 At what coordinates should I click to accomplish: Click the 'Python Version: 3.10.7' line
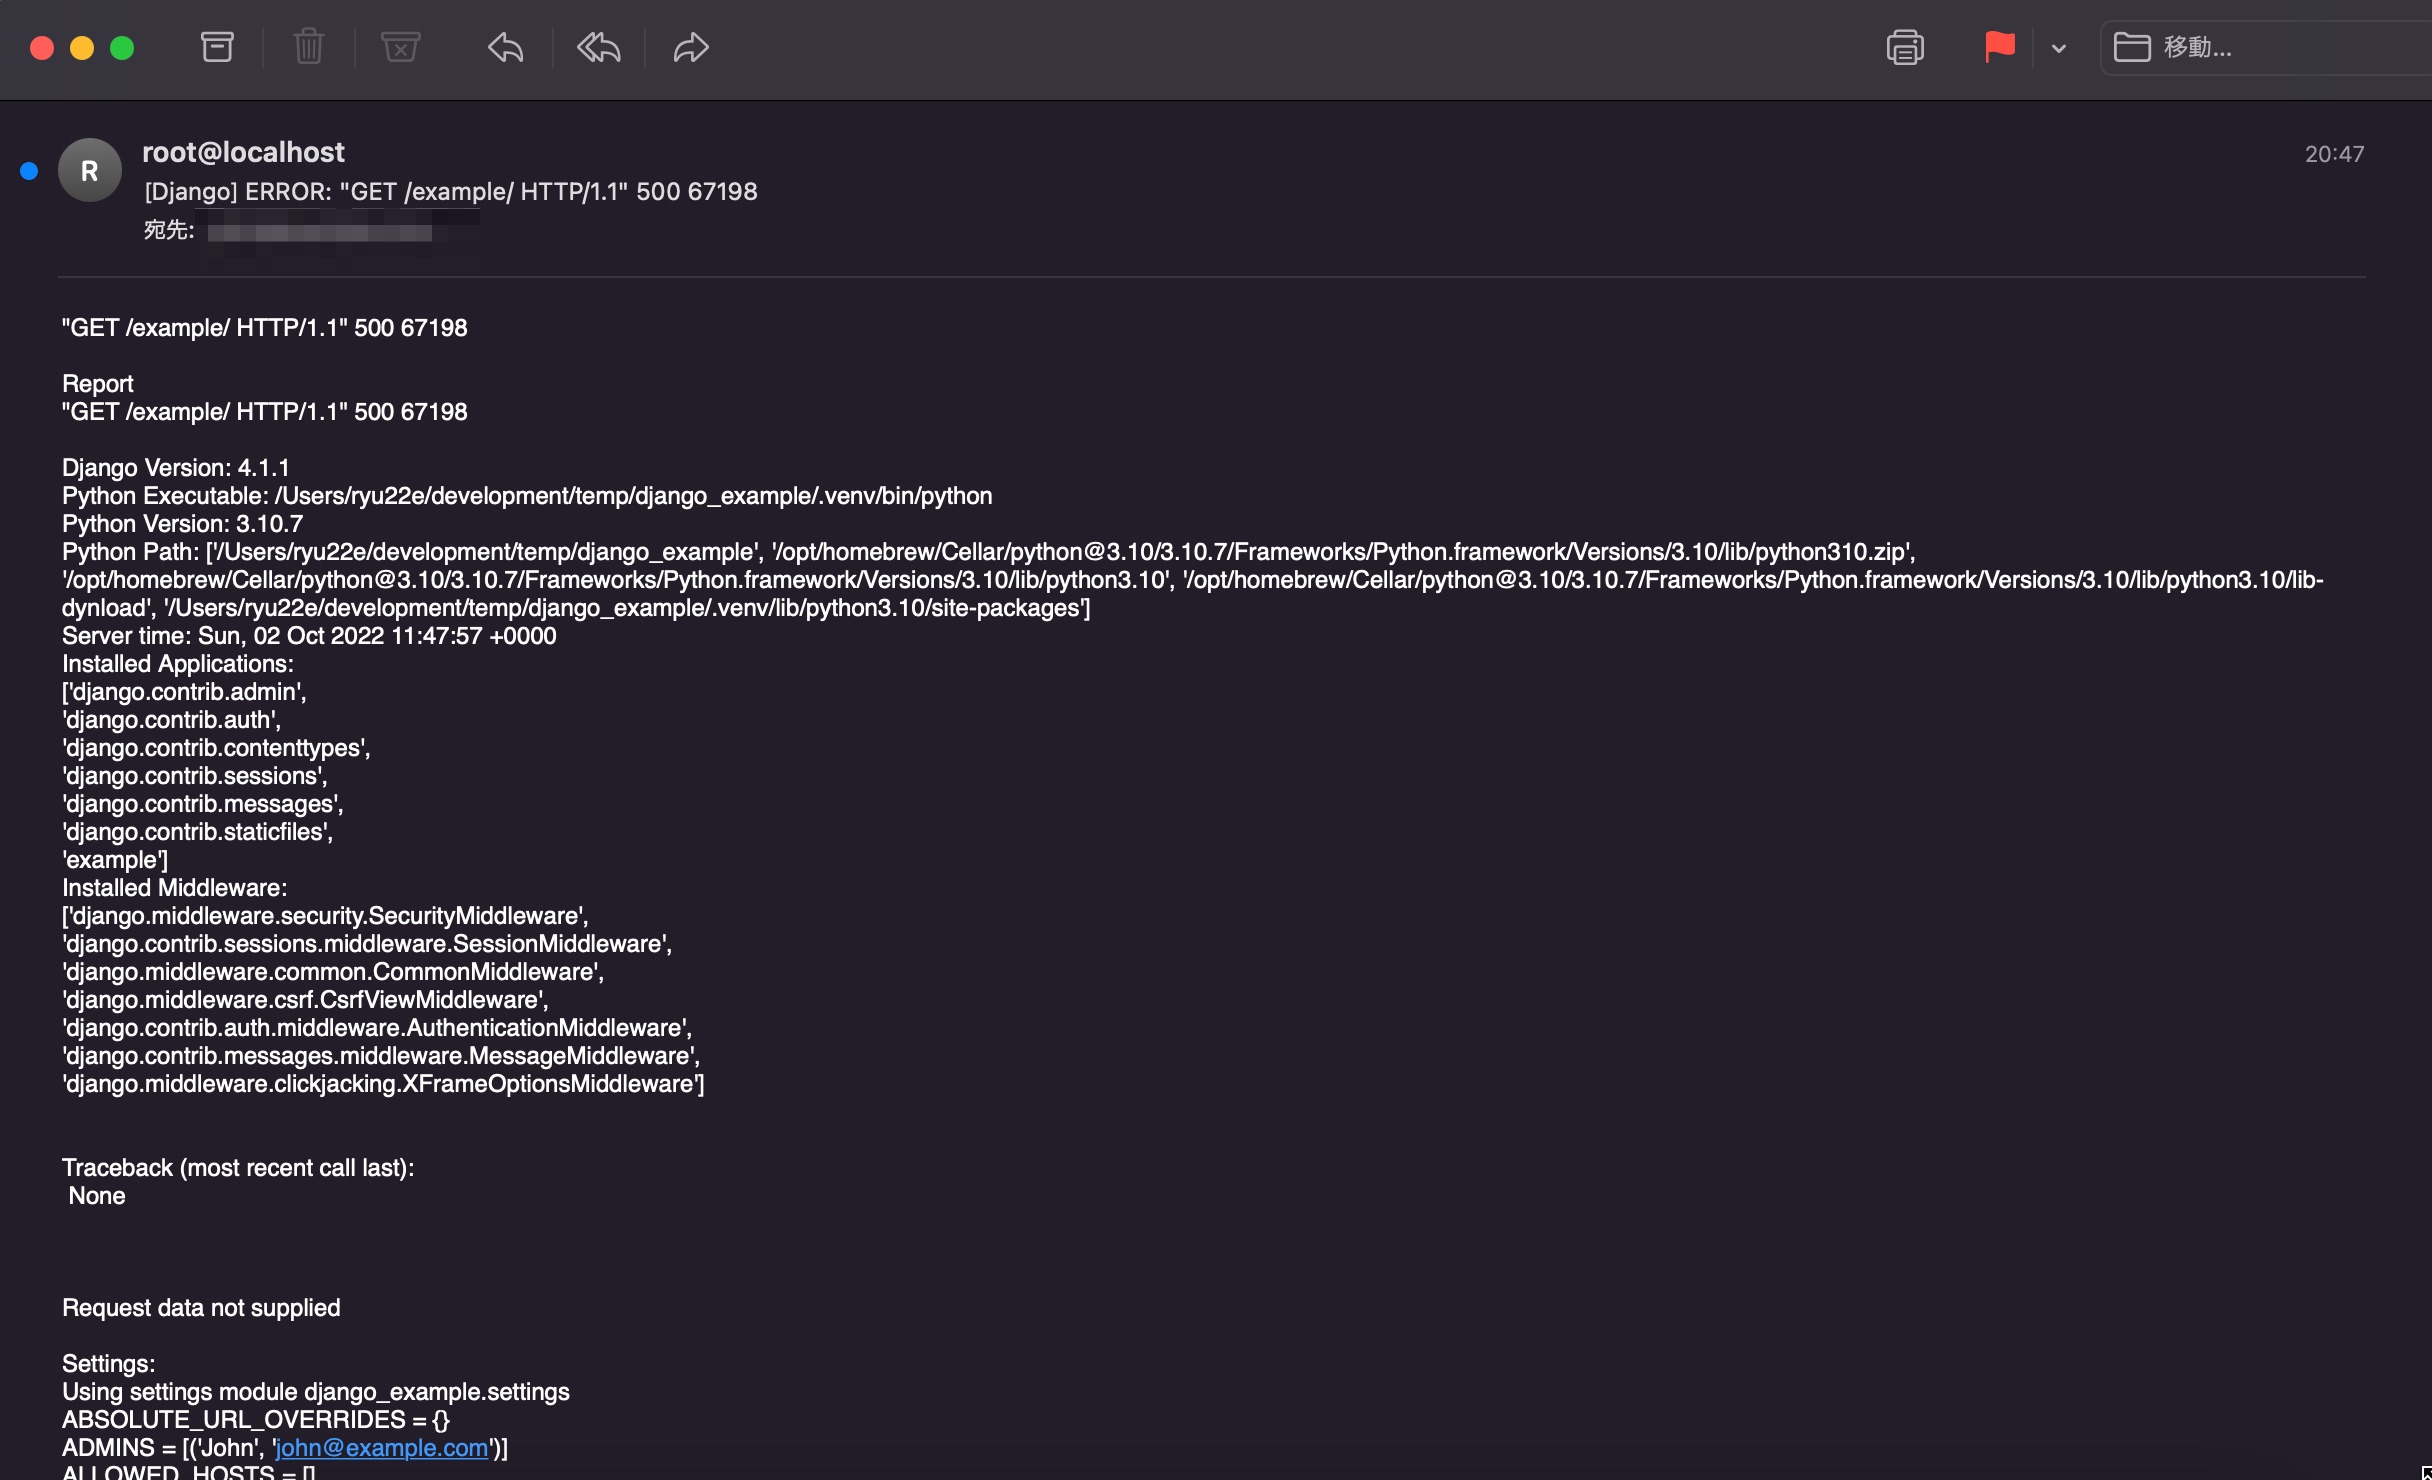coord(182,524)
